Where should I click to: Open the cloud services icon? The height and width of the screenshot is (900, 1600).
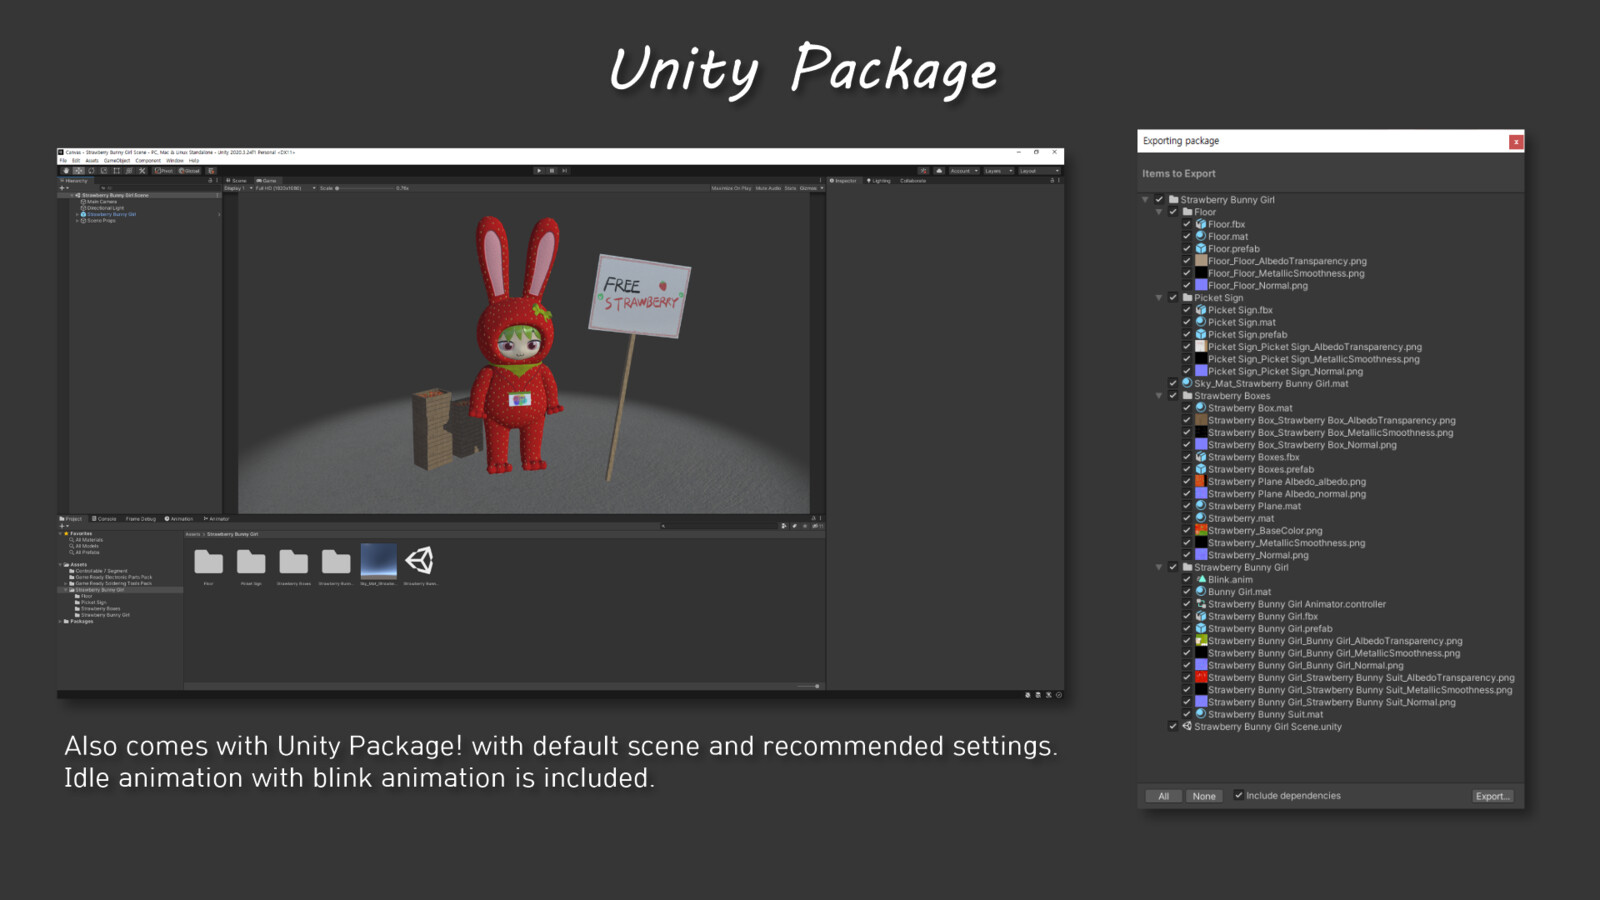click(x=939, y=171)
